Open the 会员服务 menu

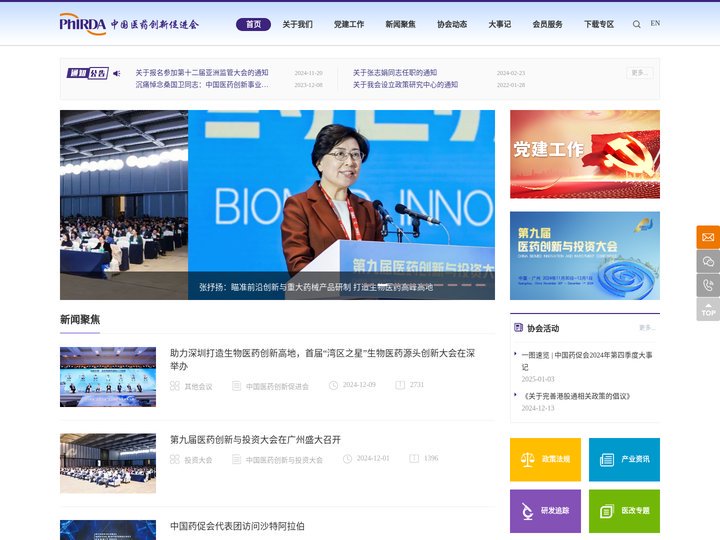click(547, 24)
